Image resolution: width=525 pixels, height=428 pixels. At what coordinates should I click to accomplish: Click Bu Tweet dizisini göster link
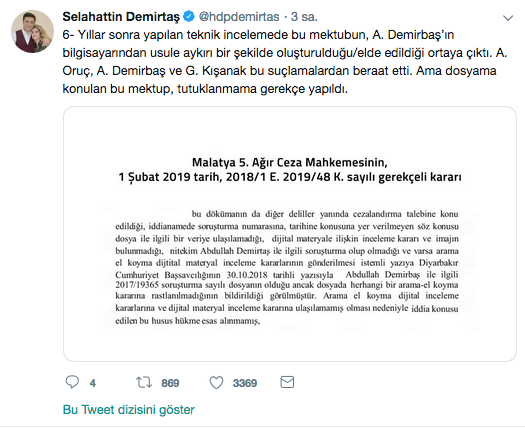tap(129, 410)
